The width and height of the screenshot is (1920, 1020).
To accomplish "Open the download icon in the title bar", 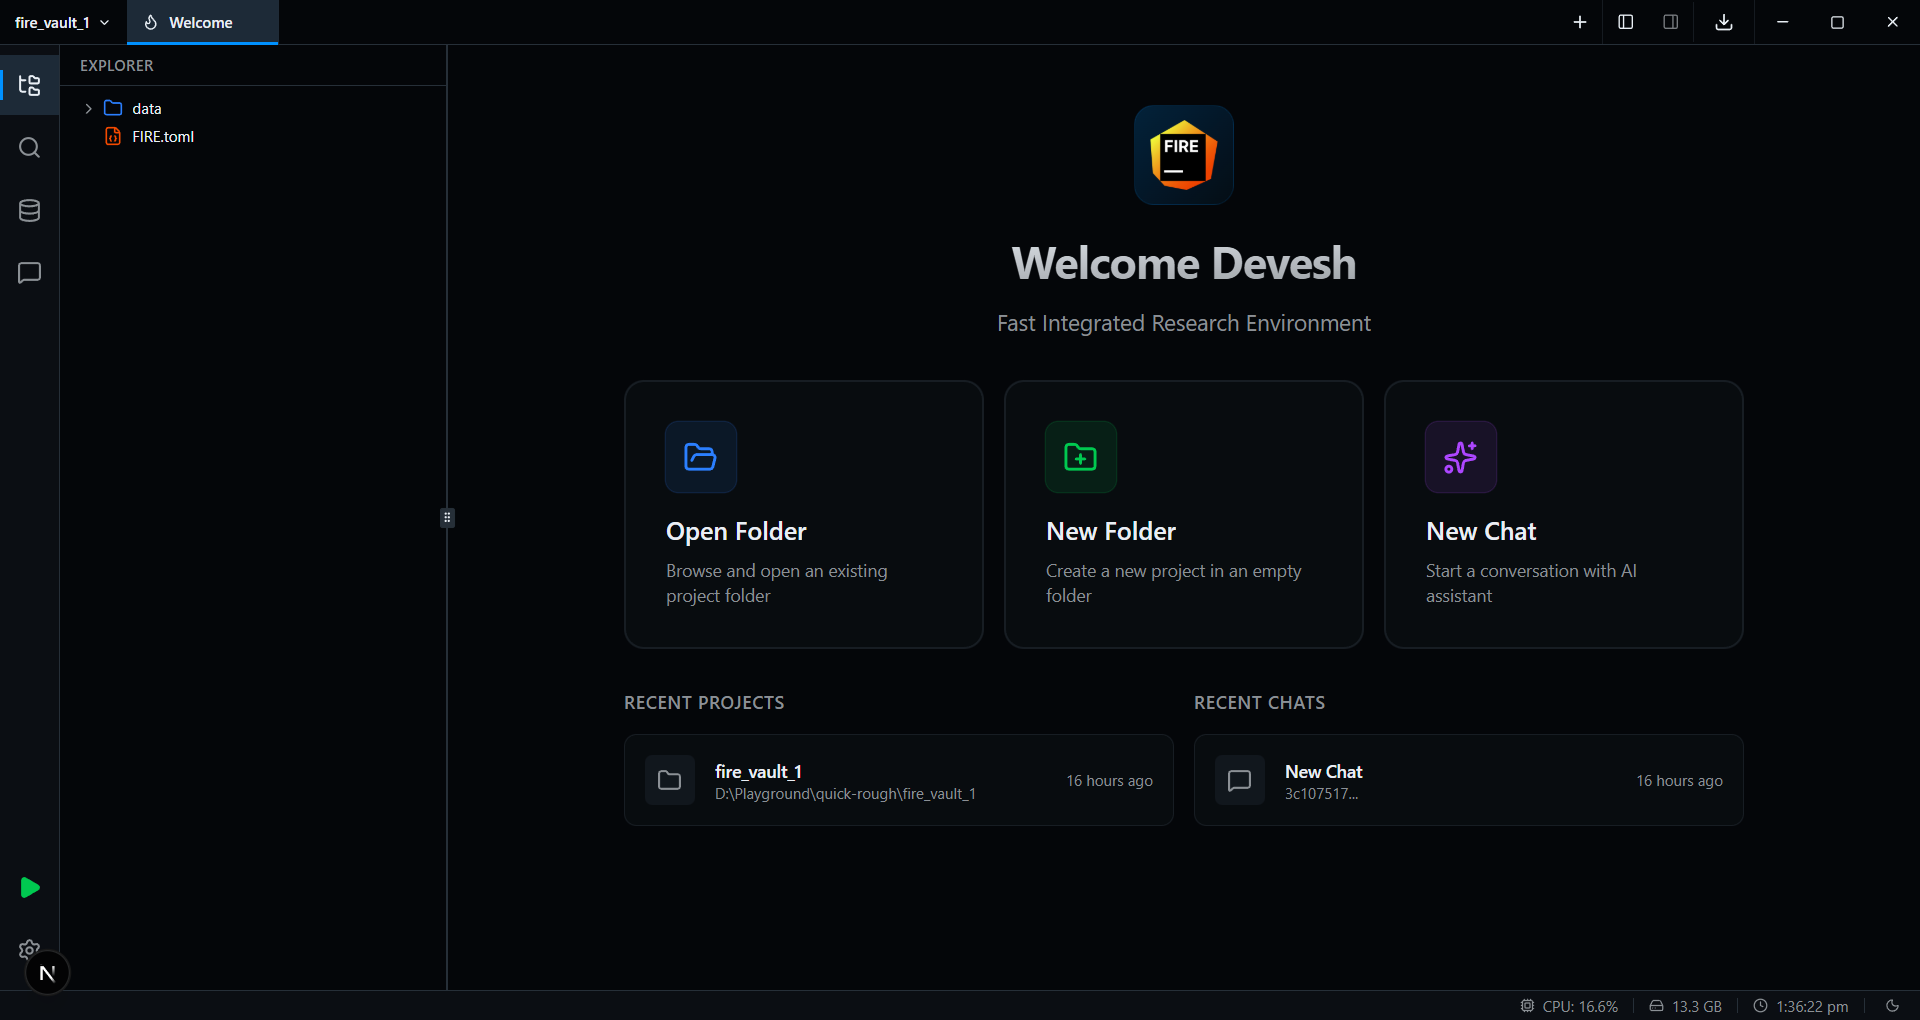I will click(1722, 21).
